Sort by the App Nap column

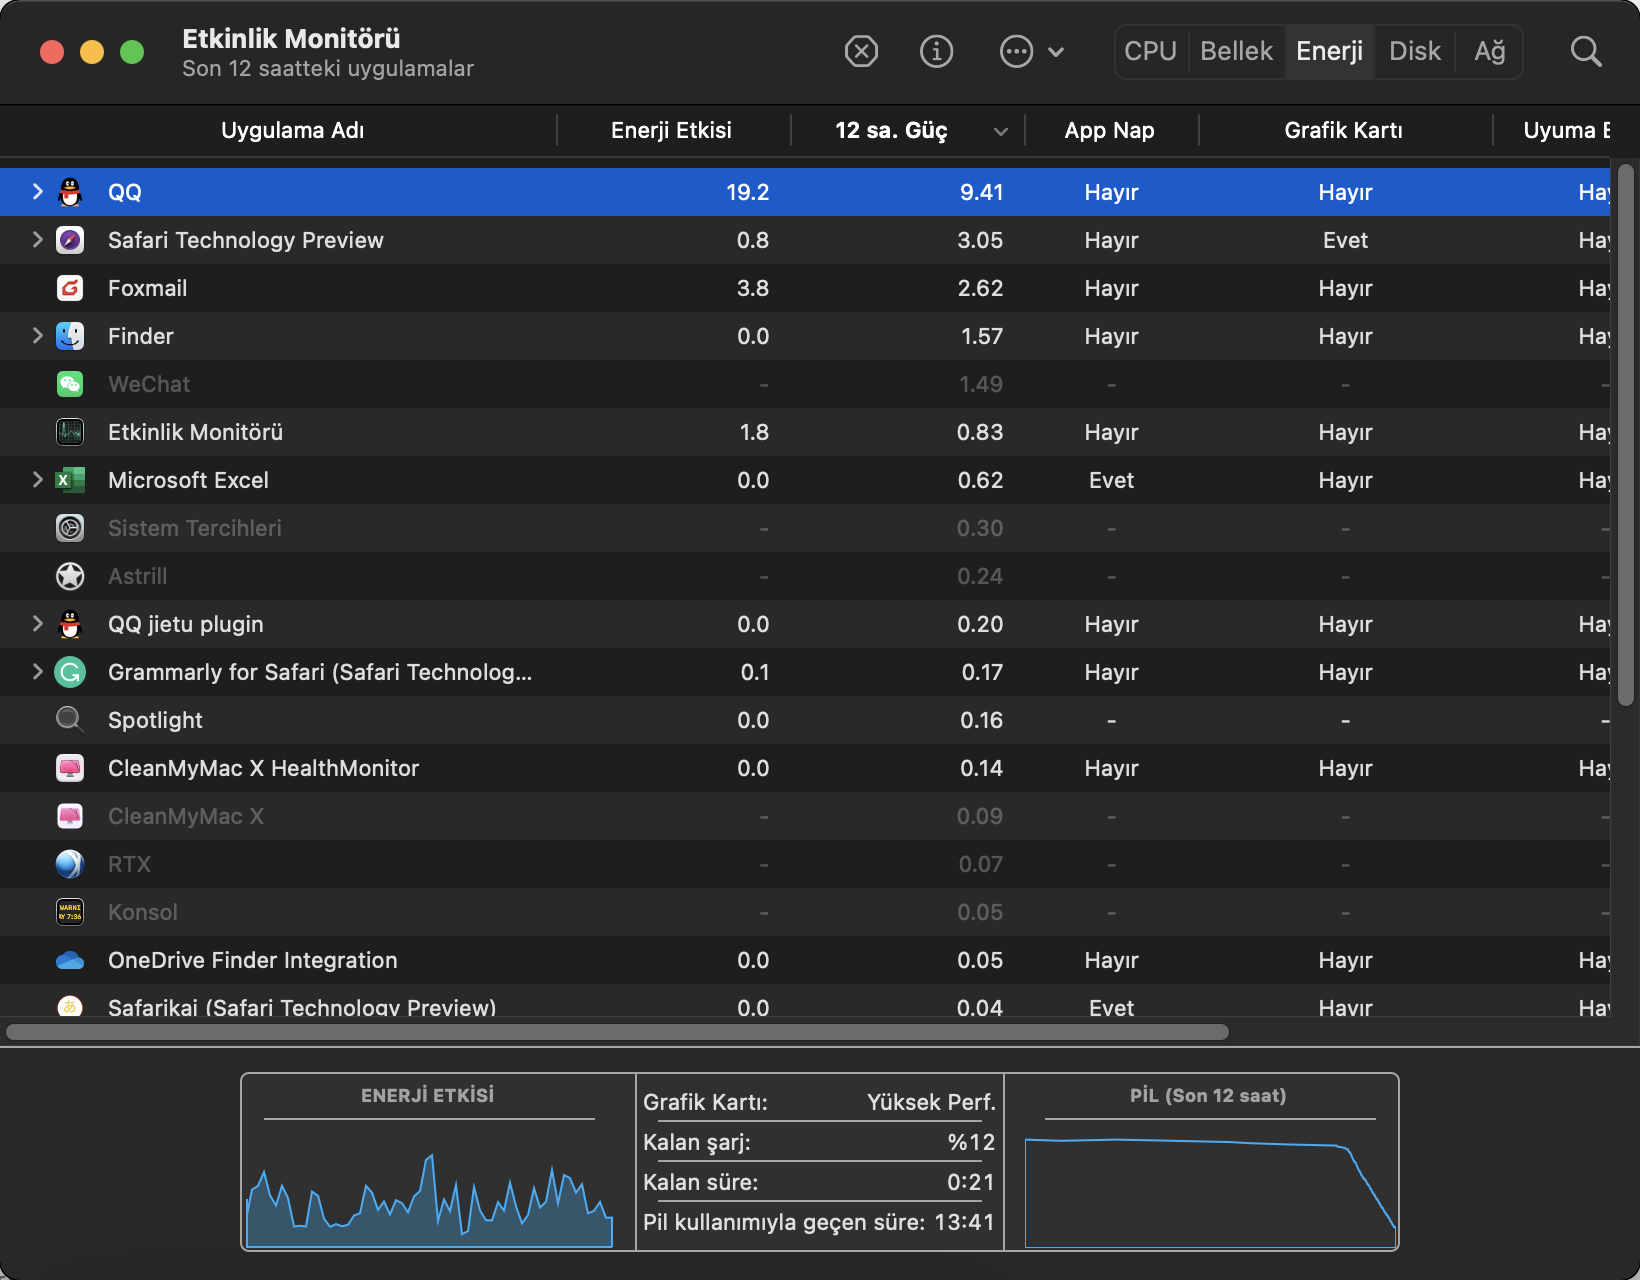pos(1109,130)
